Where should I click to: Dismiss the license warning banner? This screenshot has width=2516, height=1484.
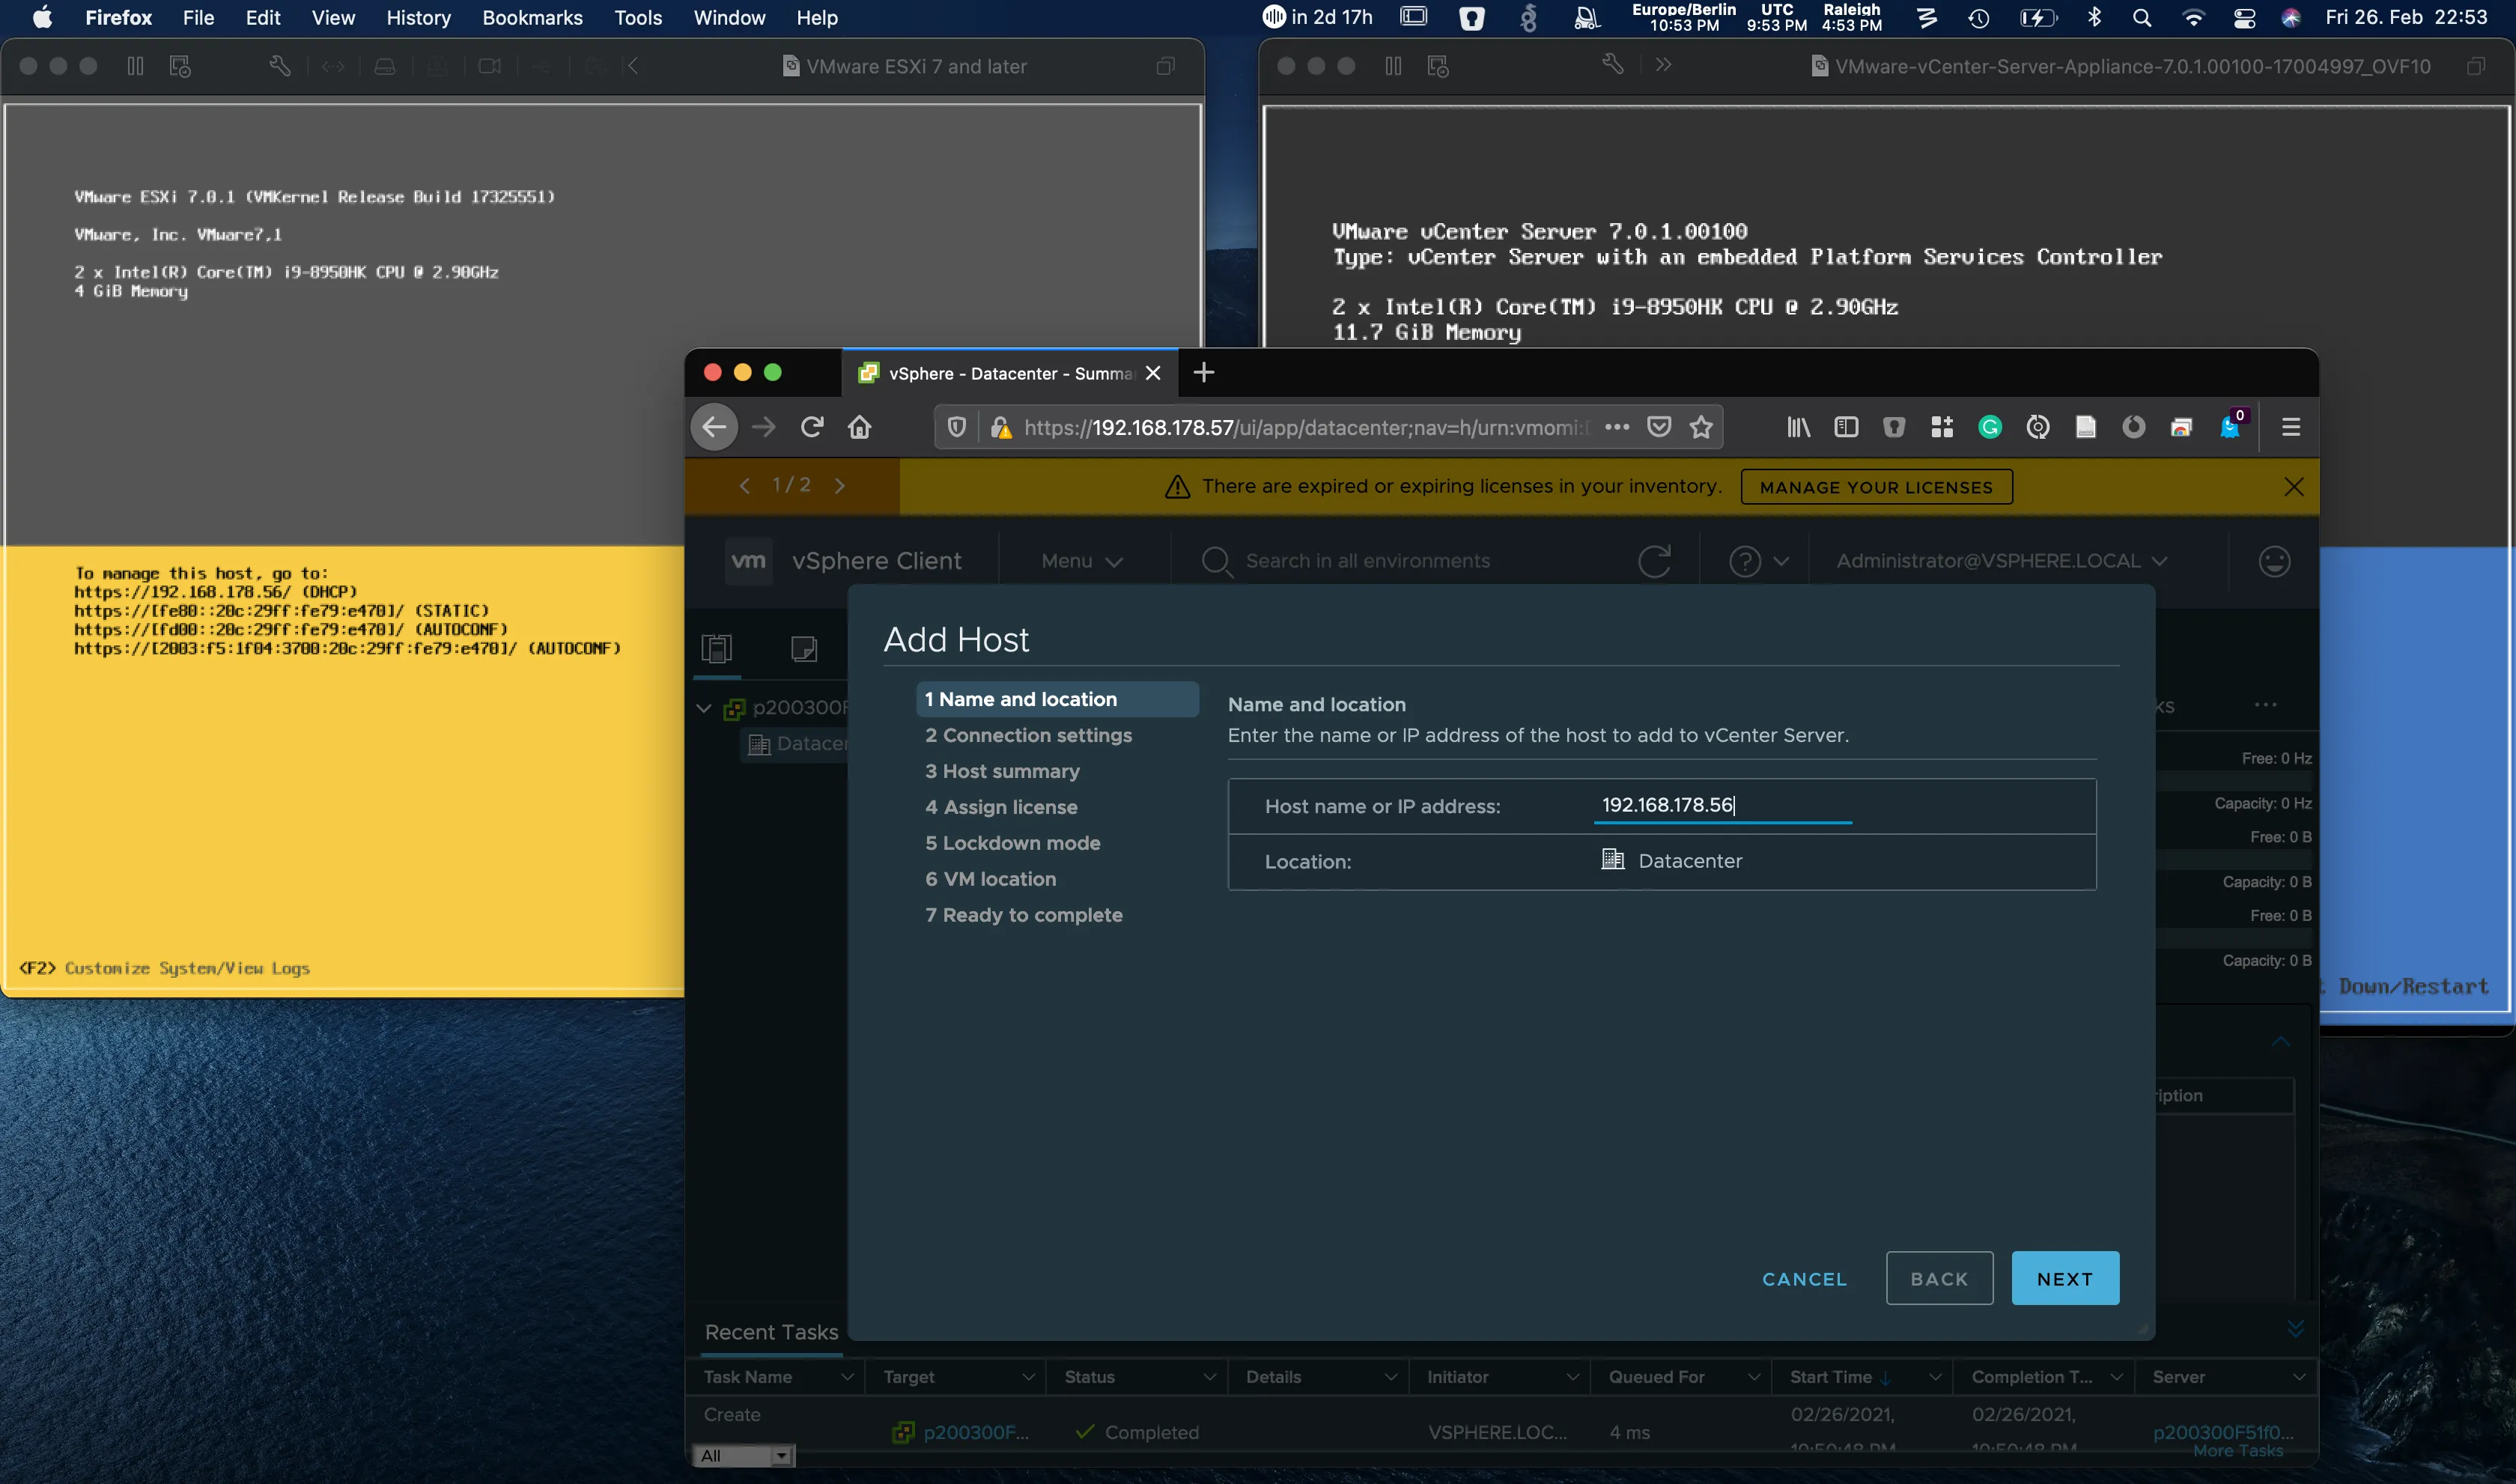click(x=2294, y=487)
